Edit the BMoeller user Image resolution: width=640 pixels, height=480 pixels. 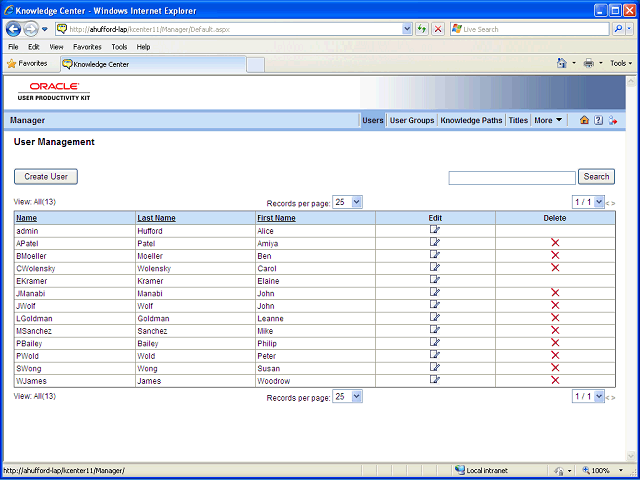[435, 255]
